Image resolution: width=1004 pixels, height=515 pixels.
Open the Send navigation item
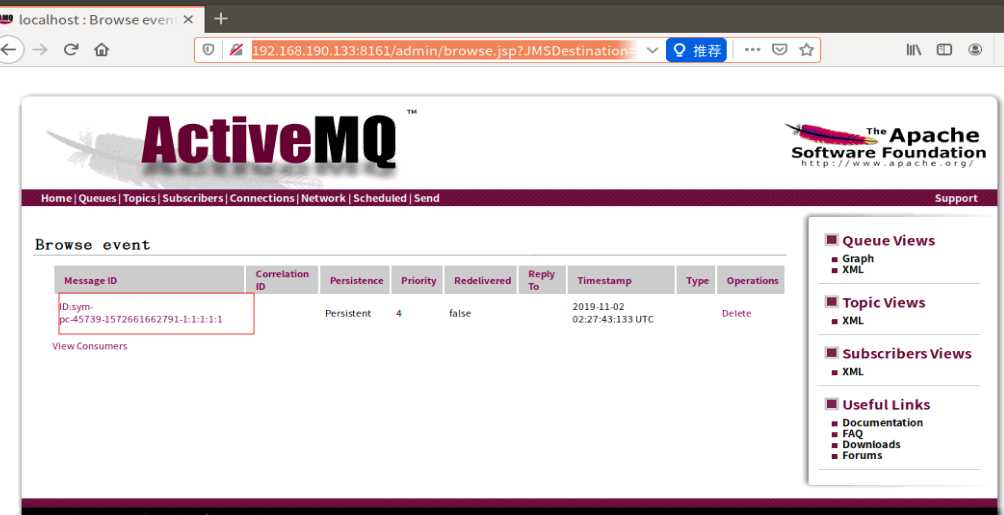pos(426,198)
